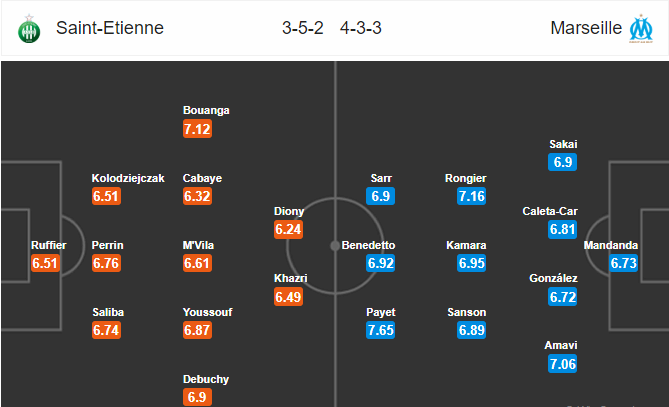Click Diony's 6.24 rating badge
This screenshot has width=669, height=407.
(288, 230)
